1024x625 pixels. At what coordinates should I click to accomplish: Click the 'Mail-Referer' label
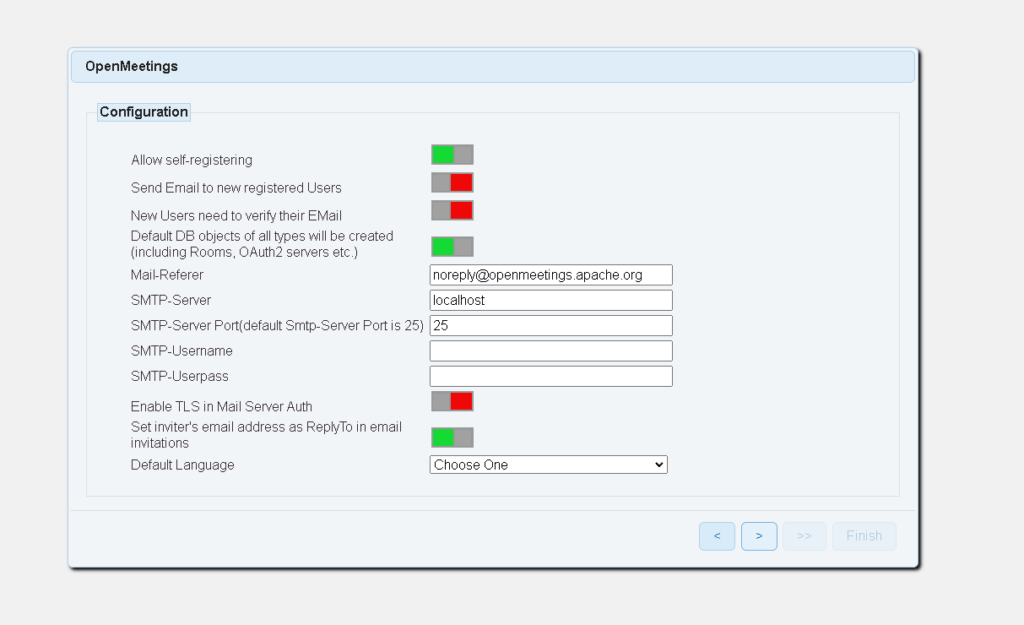167,275
